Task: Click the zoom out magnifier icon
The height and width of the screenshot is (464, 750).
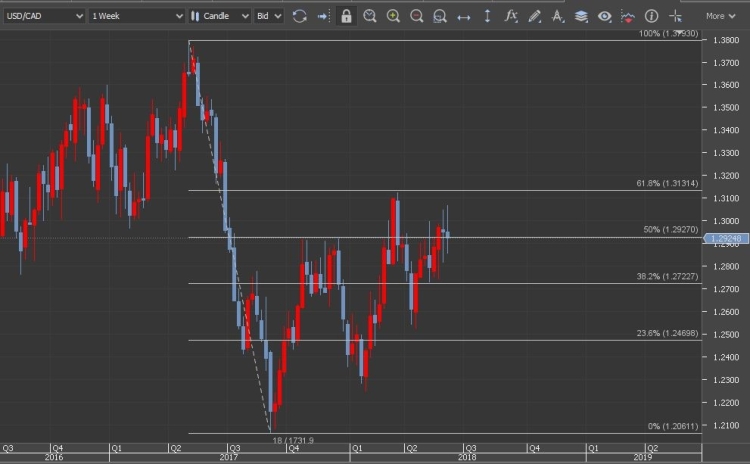Action: pos(417,16)
